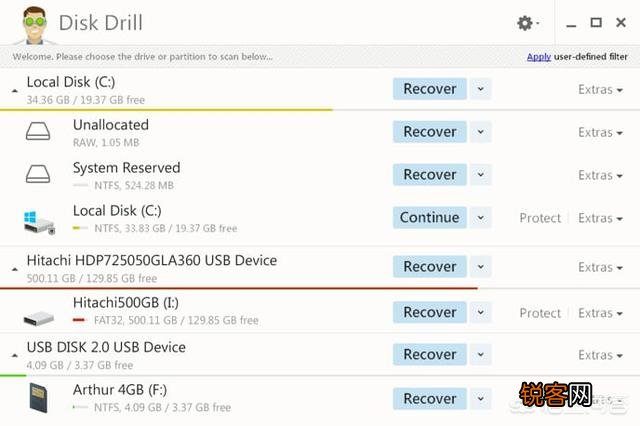Select the System Reserved drive icon
Image resolution: width=640 pixels, height=426 pixels.
(x=38, y=174)
